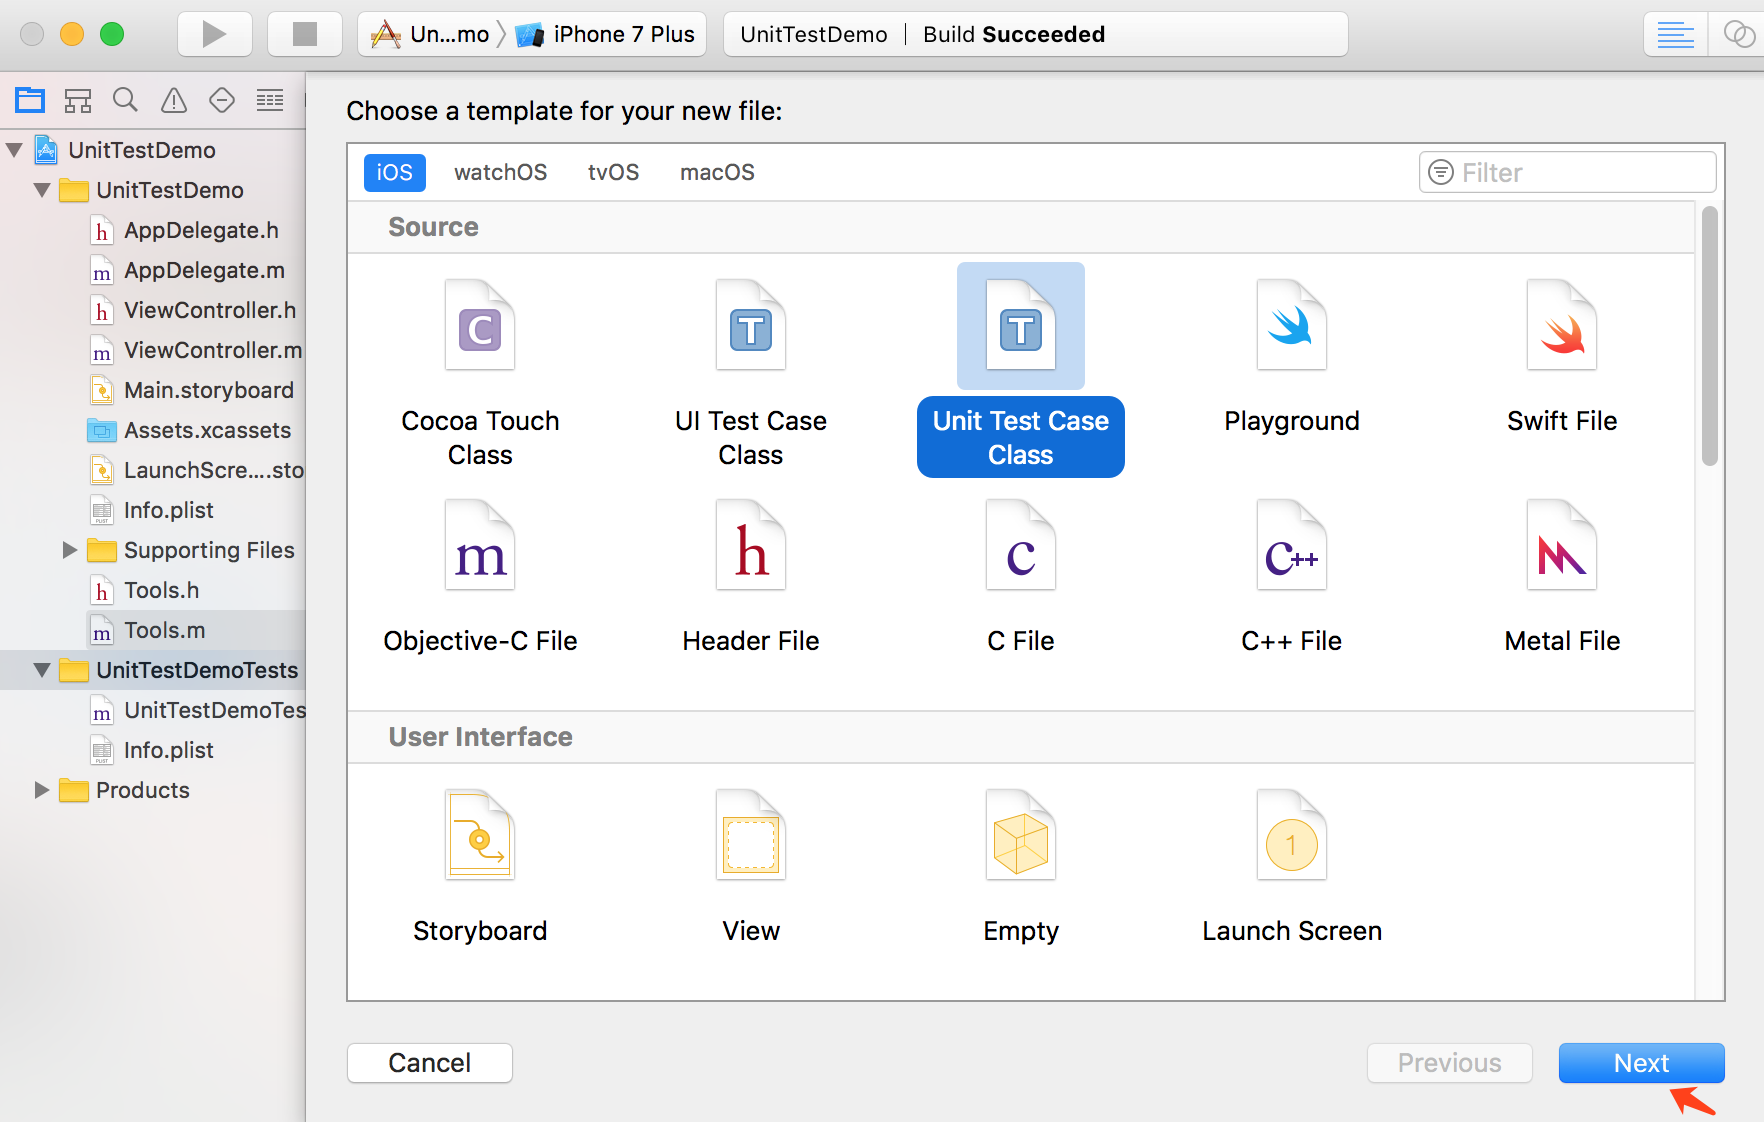Open the scheme selector Un...mo

click(430, 34)
